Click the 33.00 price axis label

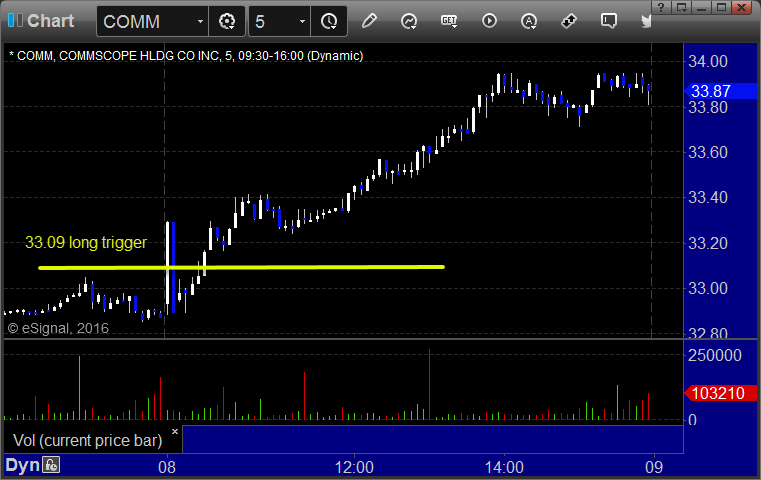[x=708, y=288]
